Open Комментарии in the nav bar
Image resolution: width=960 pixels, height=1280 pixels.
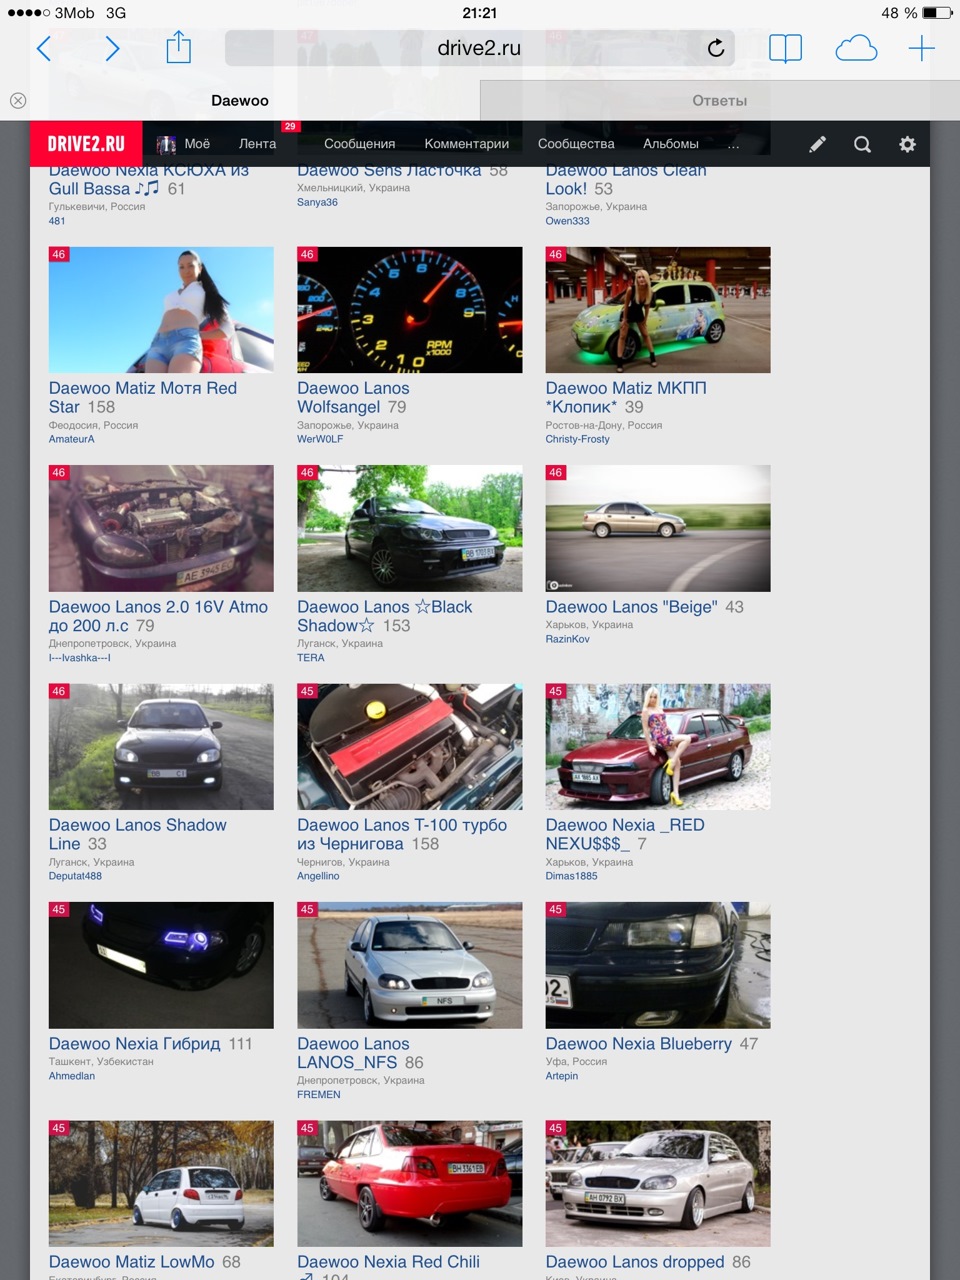pos(466,144)
